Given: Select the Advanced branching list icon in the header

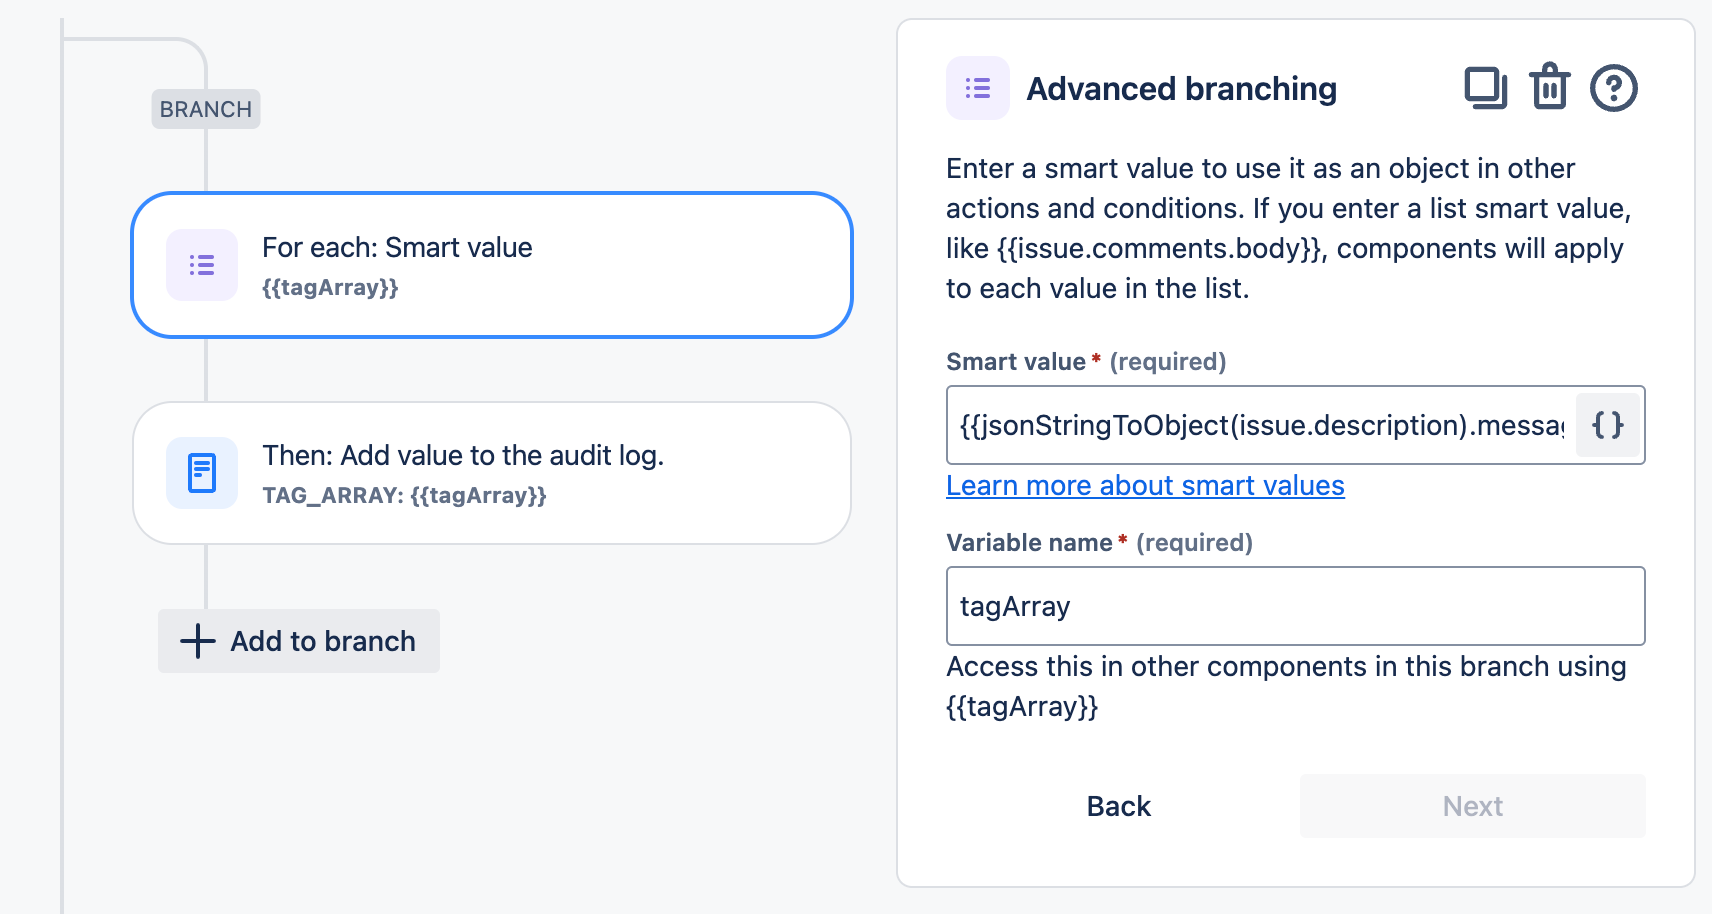Looking at the screenshot, I should tap(977, 88).
